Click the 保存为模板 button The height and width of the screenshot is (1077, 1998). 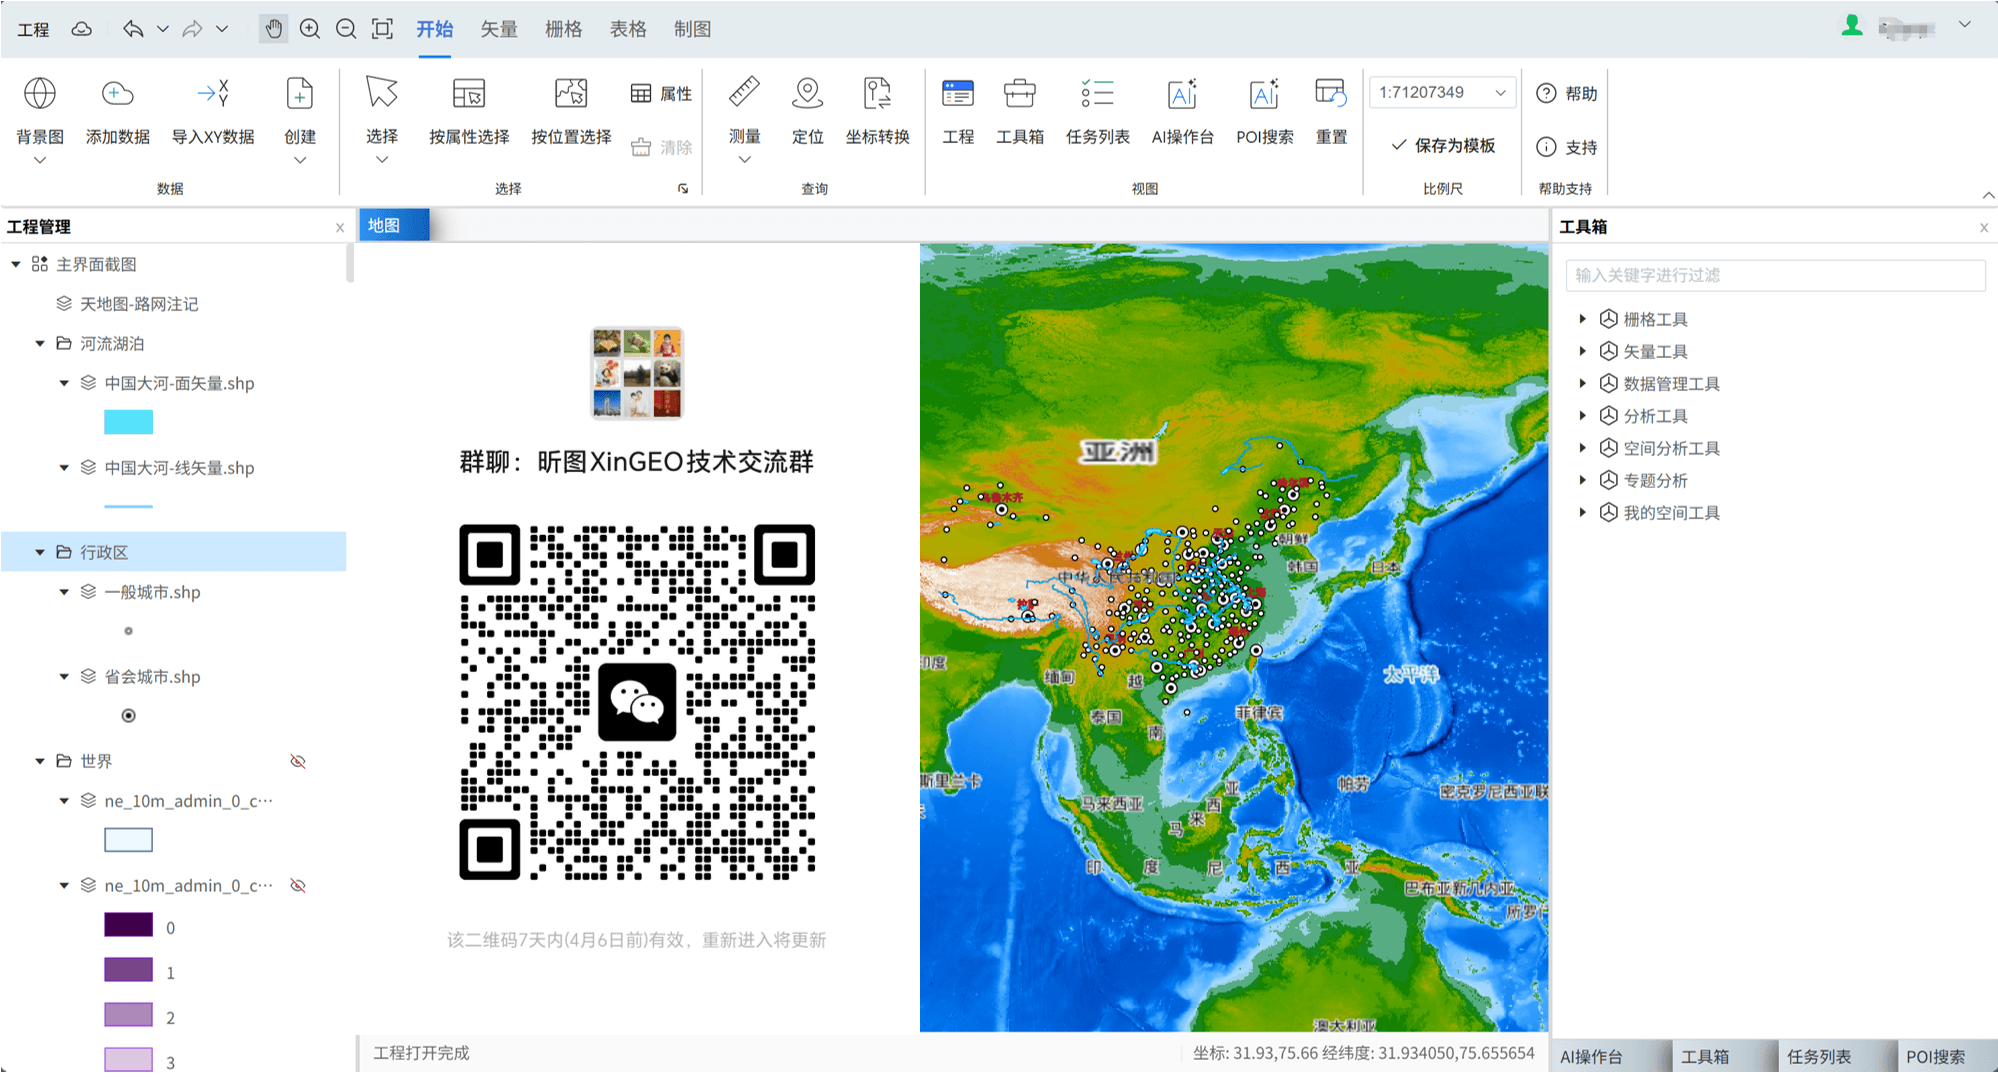[x=1443, y=146]
